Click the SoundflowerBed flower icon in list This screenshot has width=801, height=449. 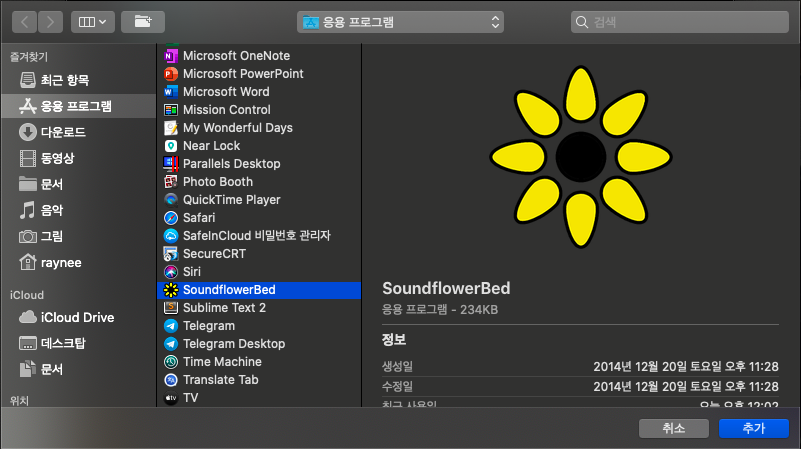coord(171,290)
